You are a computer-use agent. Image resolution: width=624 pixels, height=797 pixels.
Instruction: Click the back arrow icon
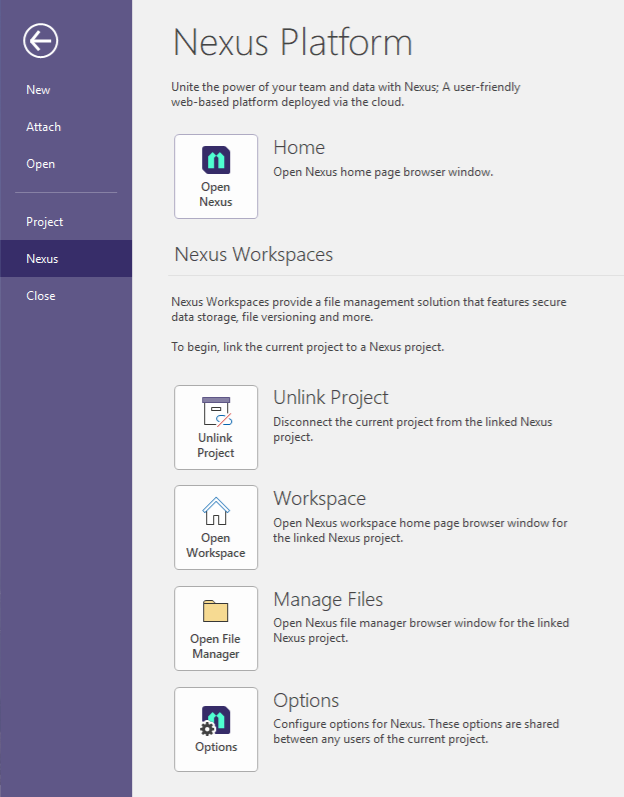click(x=40, y=41)
